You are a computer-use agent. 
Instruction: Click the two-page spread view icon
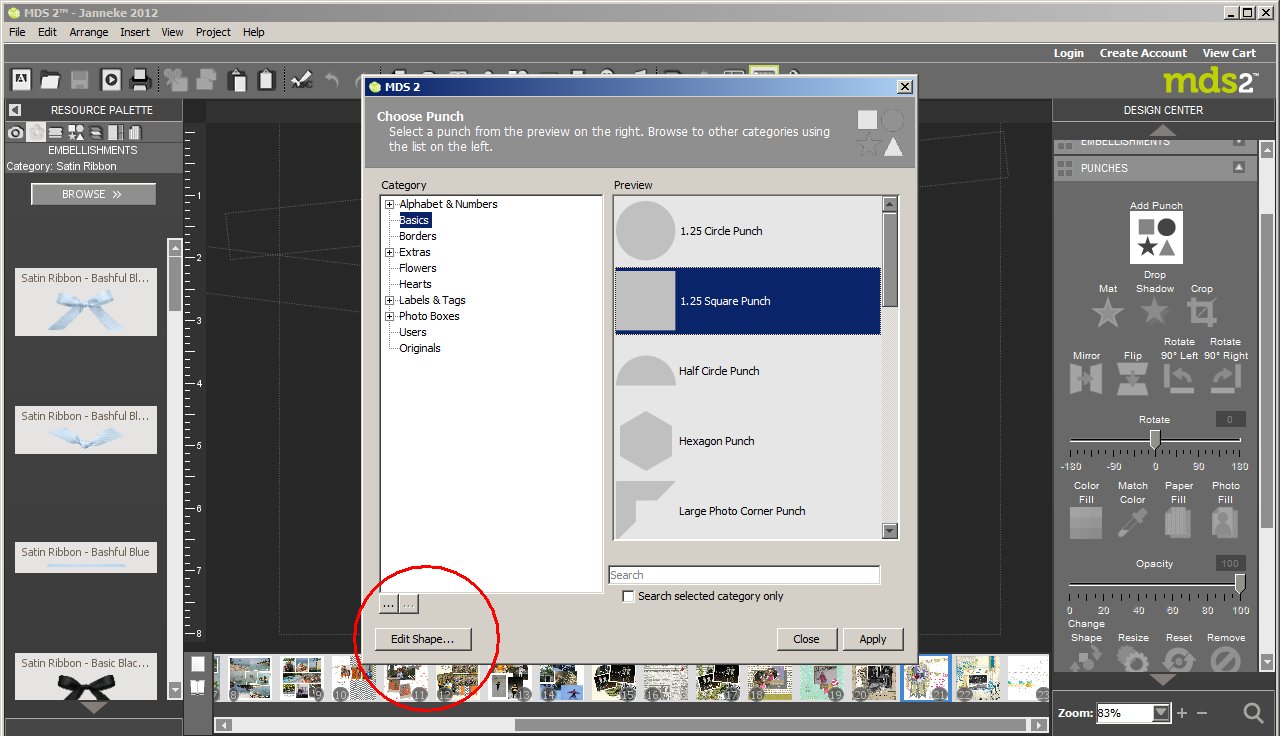[198, 687]
